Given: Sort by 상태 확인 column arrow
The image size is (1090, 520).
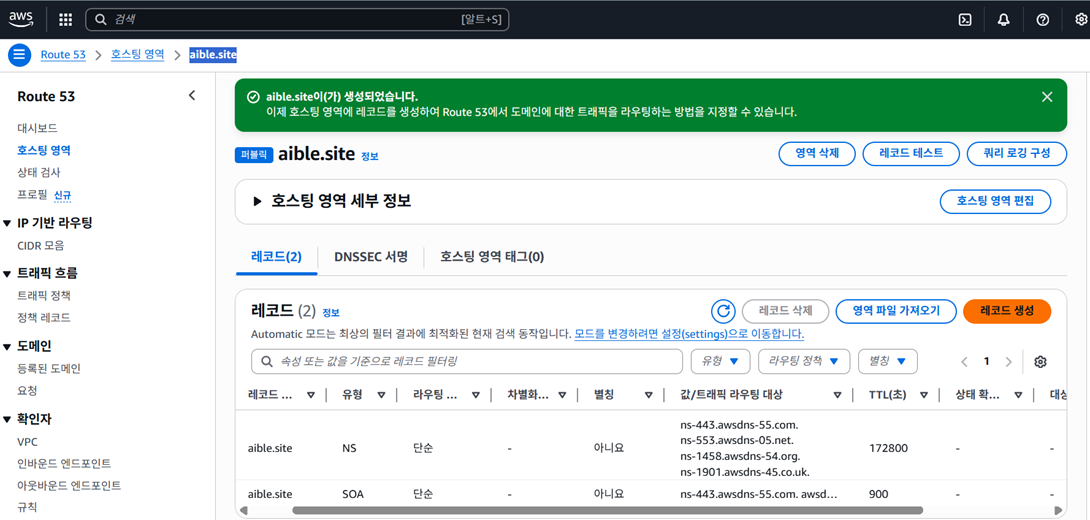Looking at the screenshot, I should (1018, 395).
